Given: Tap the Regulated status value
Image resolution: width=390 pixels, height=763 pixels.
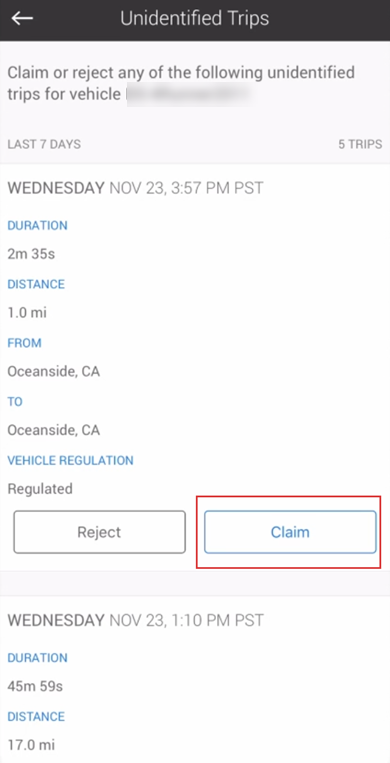Looking at the screenshot, I should [x=40, y=489].
